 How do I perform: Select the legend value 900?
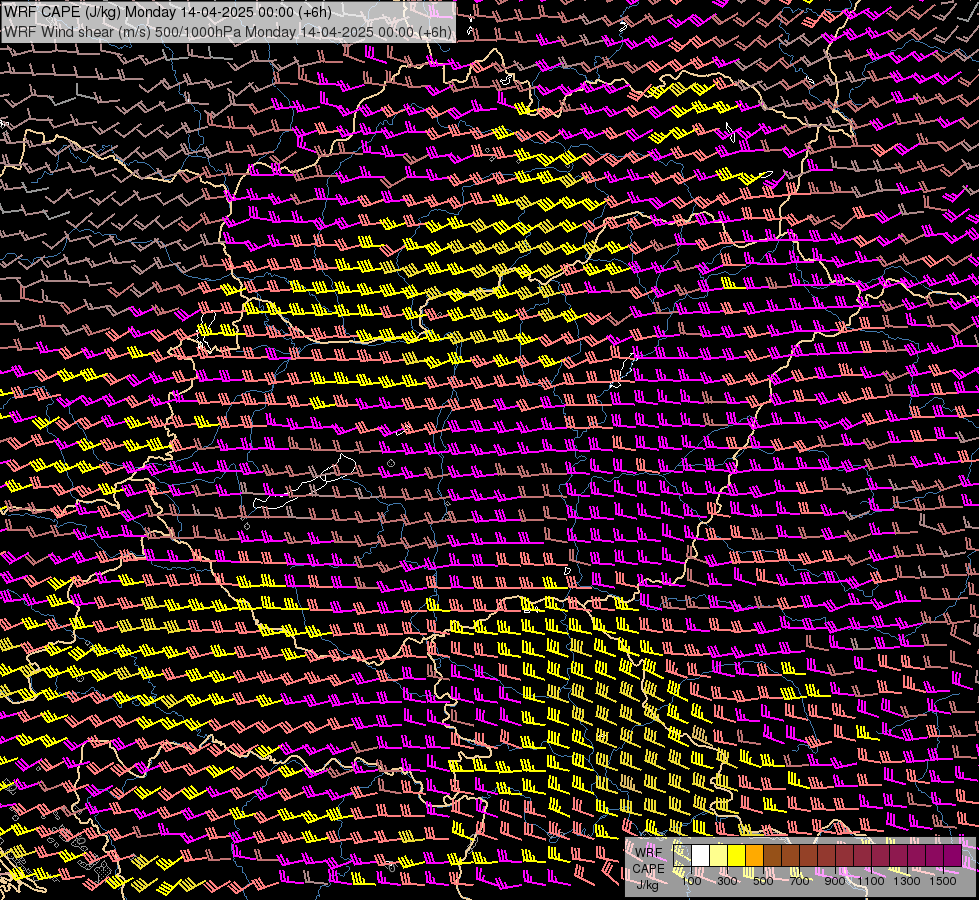point(835,881)
